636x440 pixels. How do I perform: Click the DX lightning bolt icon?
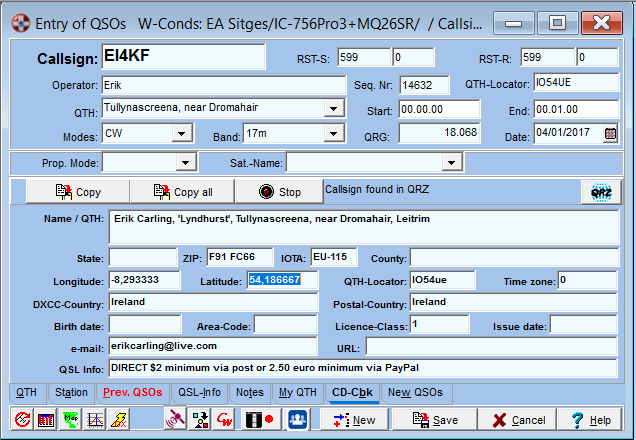pyautogui.click(x=119, y=420)
